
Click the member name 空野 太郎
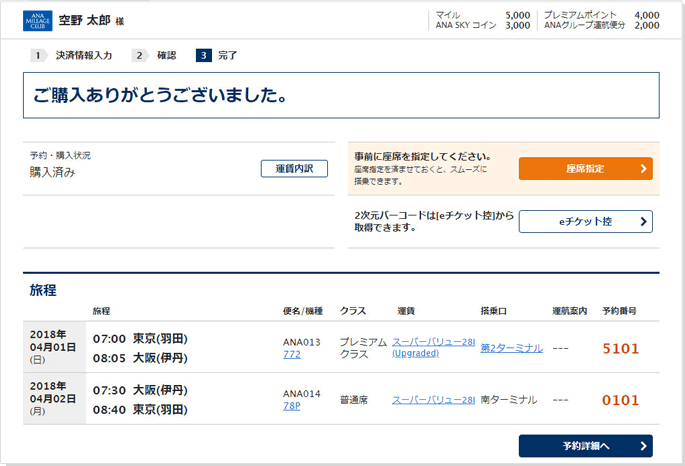85,20
